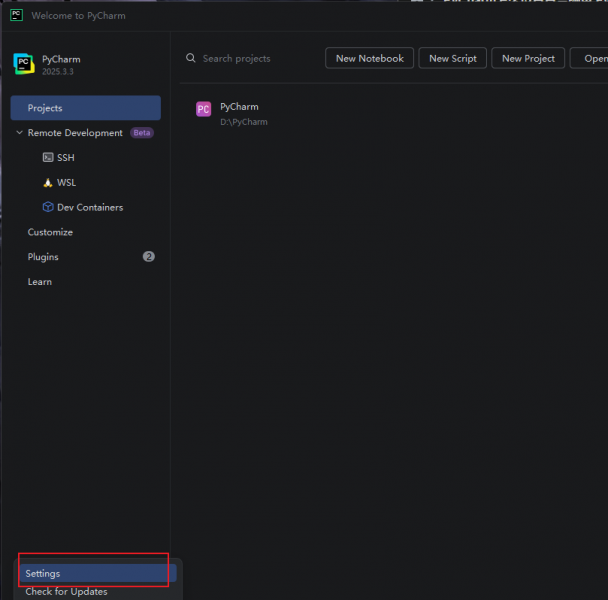The width and height of the screenshot is (608, 600).
Task: Click the WSL penguin icon
Action: pyautogui.click(x=48, y=182)
